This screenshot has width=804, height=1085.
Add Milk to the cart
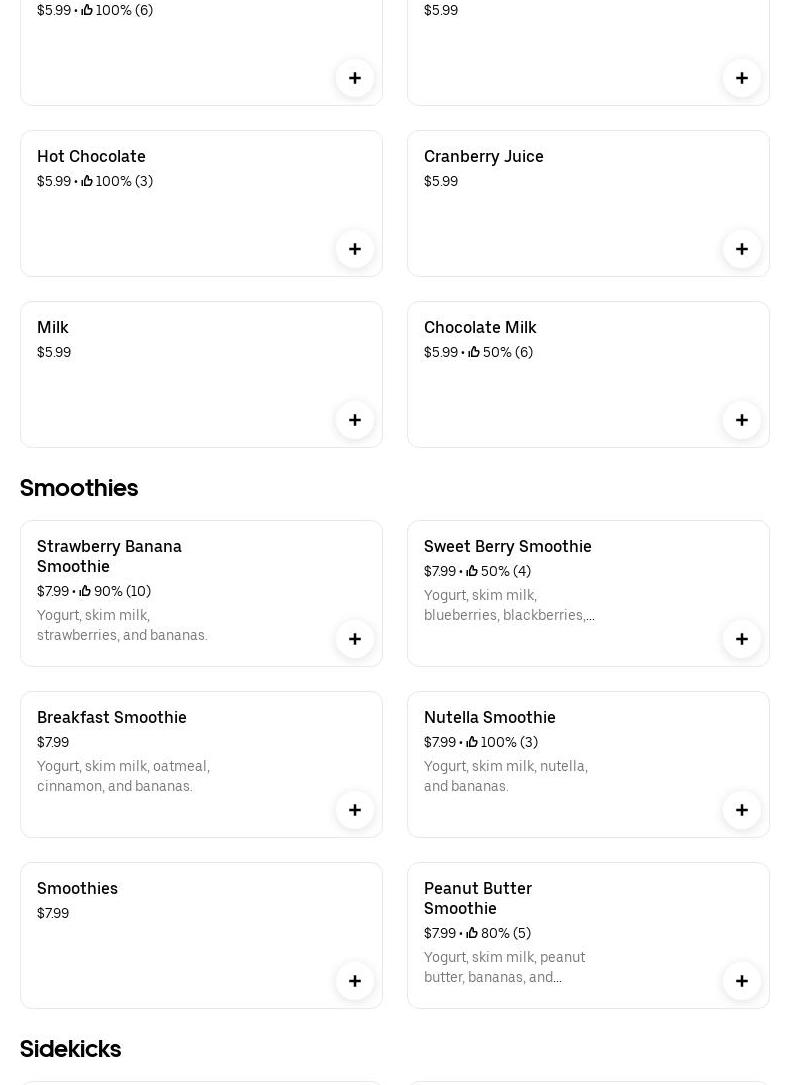click(355, 420)
